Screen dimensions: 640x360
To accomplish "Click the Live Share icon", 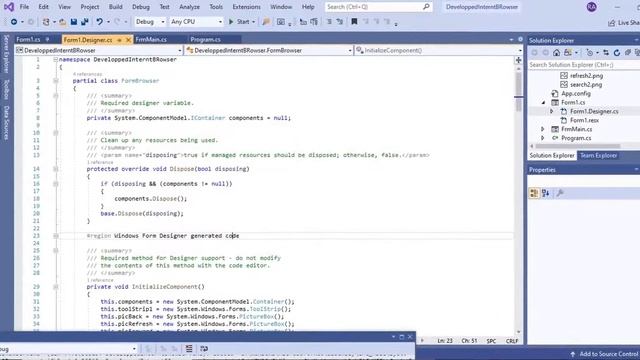I will coord(611,23).
